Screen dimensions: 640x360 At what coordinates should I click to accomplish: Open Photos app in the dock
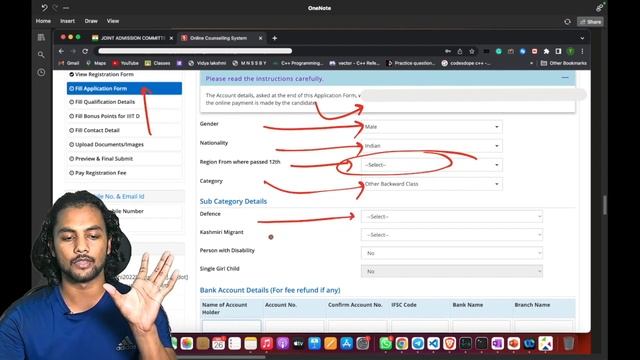tap(187, 343)
